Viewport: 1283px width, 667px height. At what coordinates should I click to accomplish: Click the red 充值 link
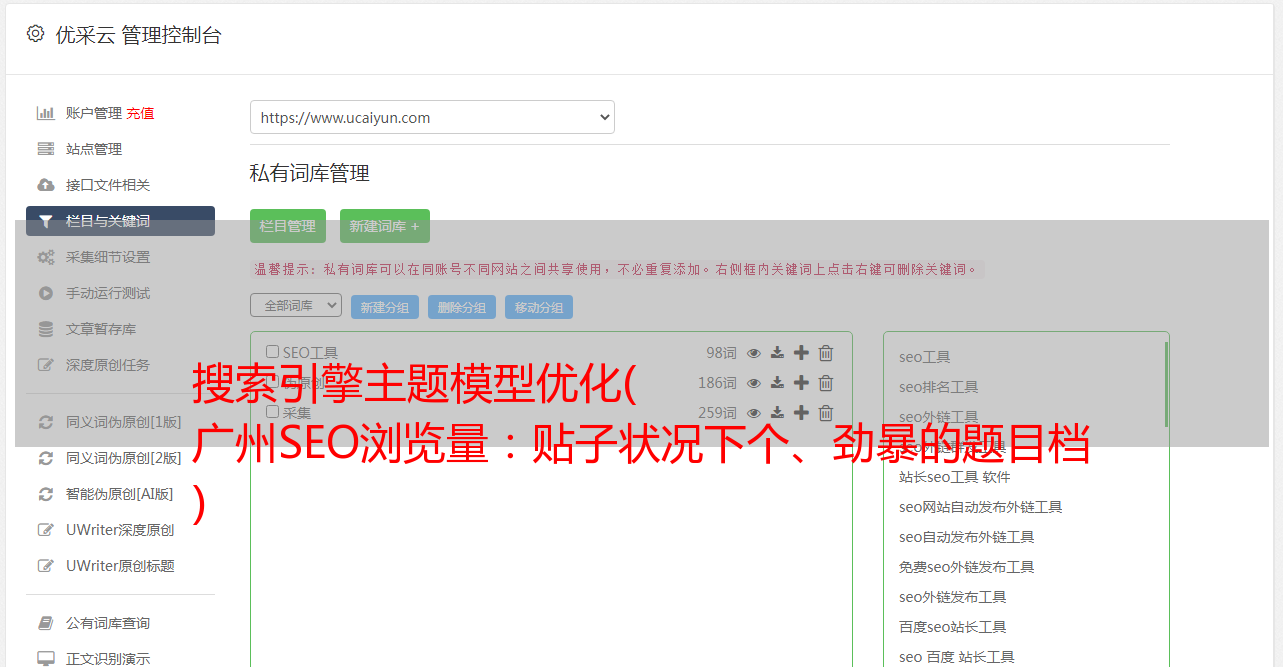coord(140,113)
